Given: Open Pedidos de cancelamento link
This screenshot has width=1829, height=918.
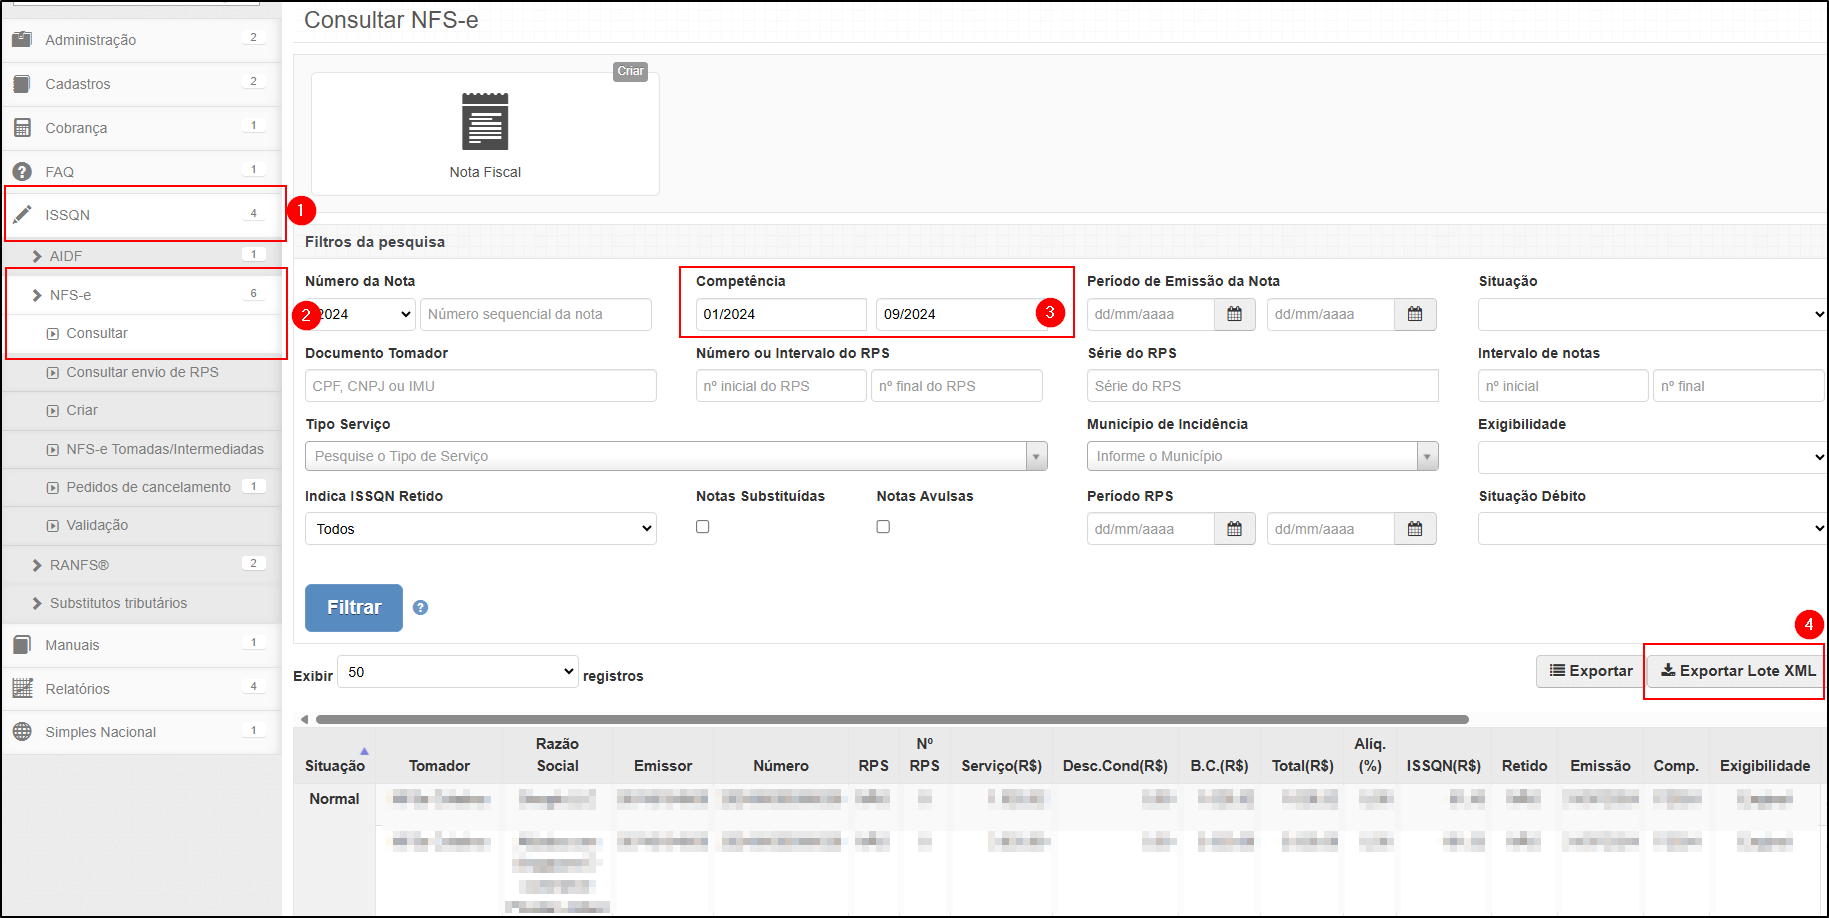Looking at the screenshot, I should 148,487.
